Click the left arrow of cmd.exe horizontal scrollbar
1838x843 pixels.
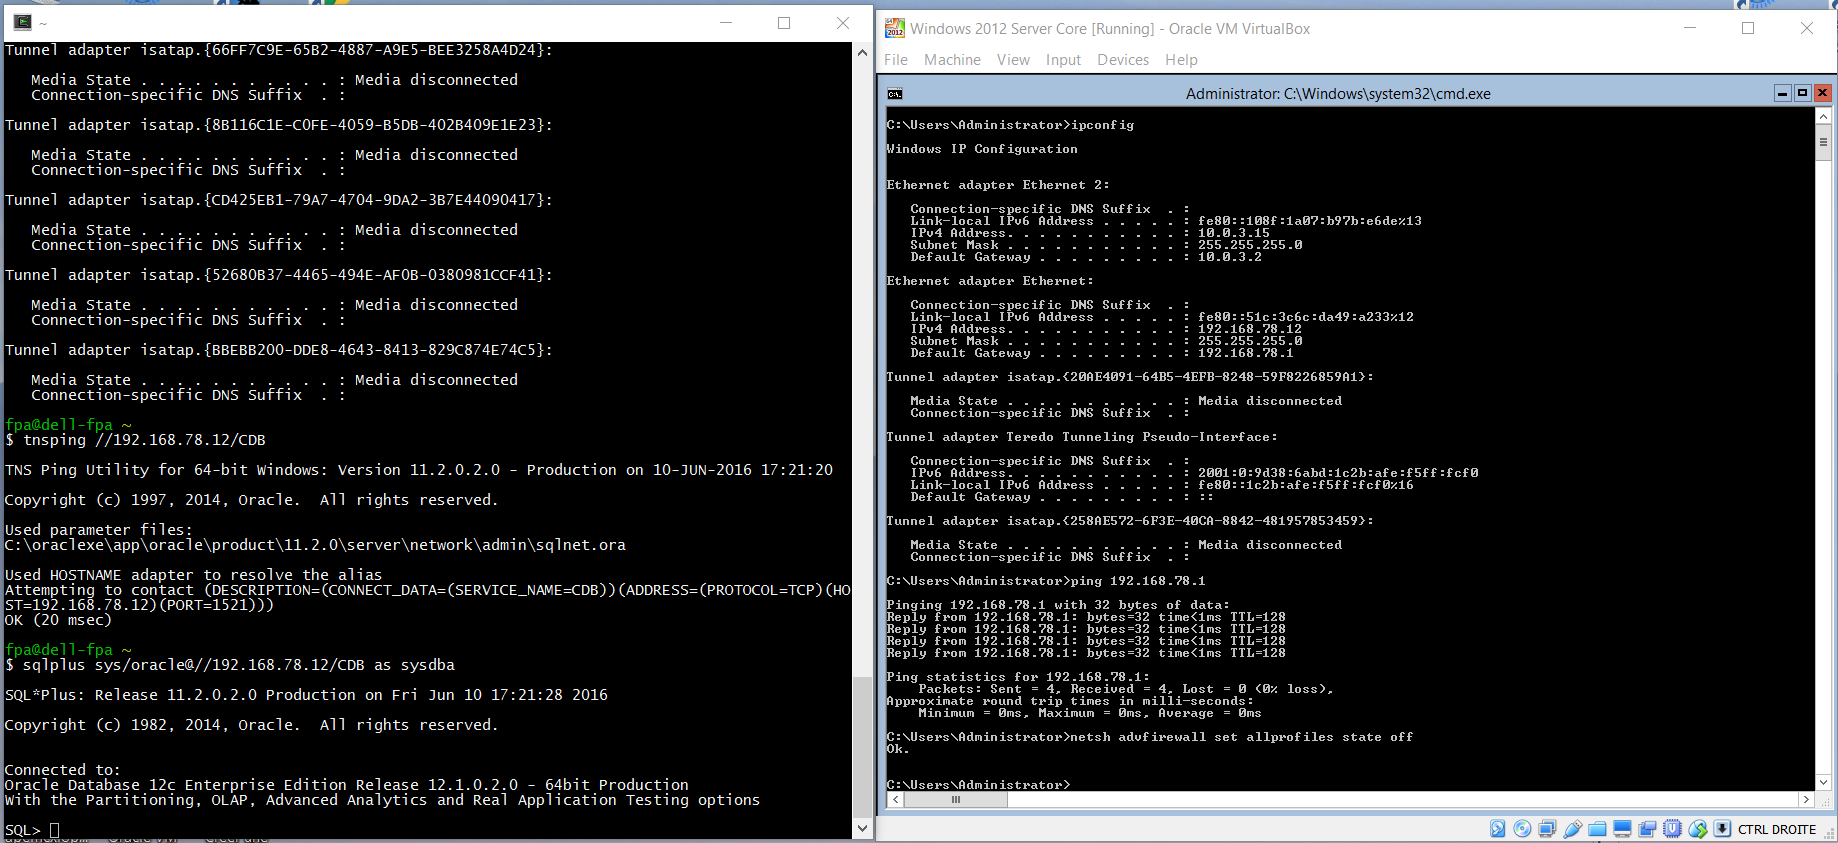(895, 799)
